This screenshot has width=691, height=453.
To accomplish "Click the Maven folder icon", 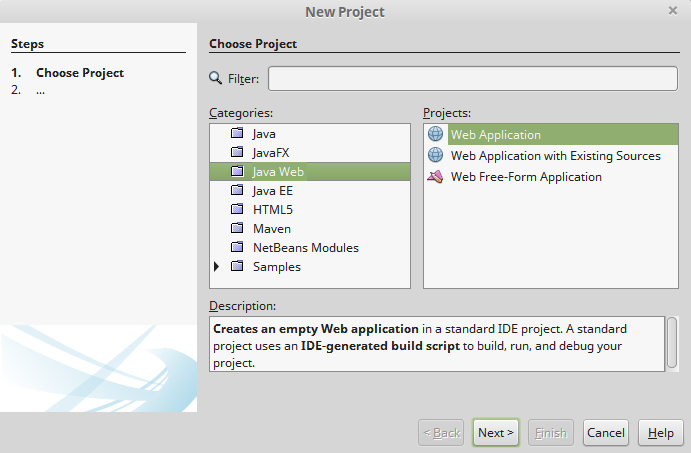I will (237, 229).
